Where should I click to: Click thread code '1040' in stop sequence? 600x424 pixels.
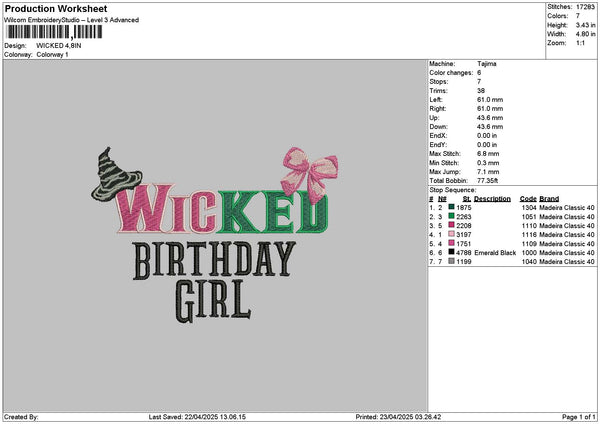tap(529, 262)
